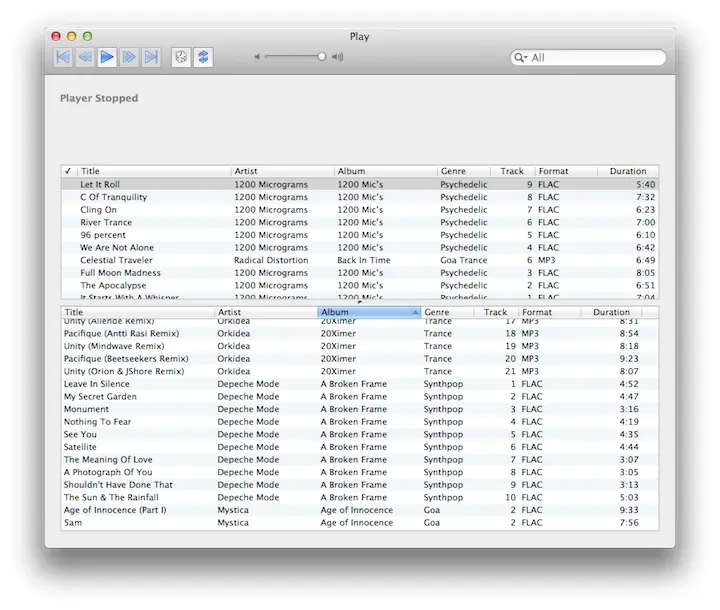Focus the All search field

coord(588,57)
